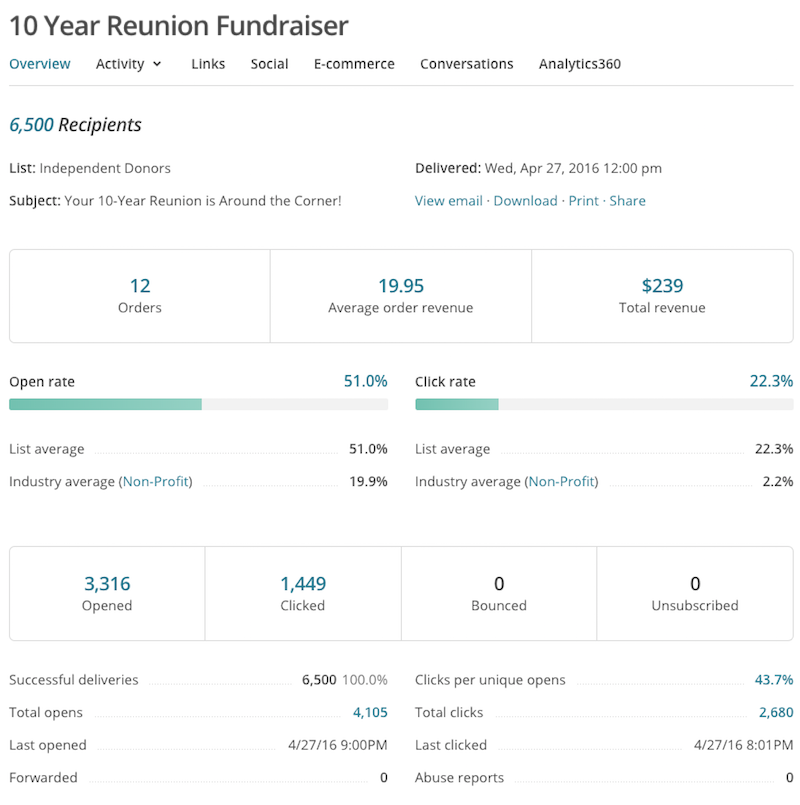Click the Print link
This screenshot has height=805, width=800.
(x=583, y=201)
